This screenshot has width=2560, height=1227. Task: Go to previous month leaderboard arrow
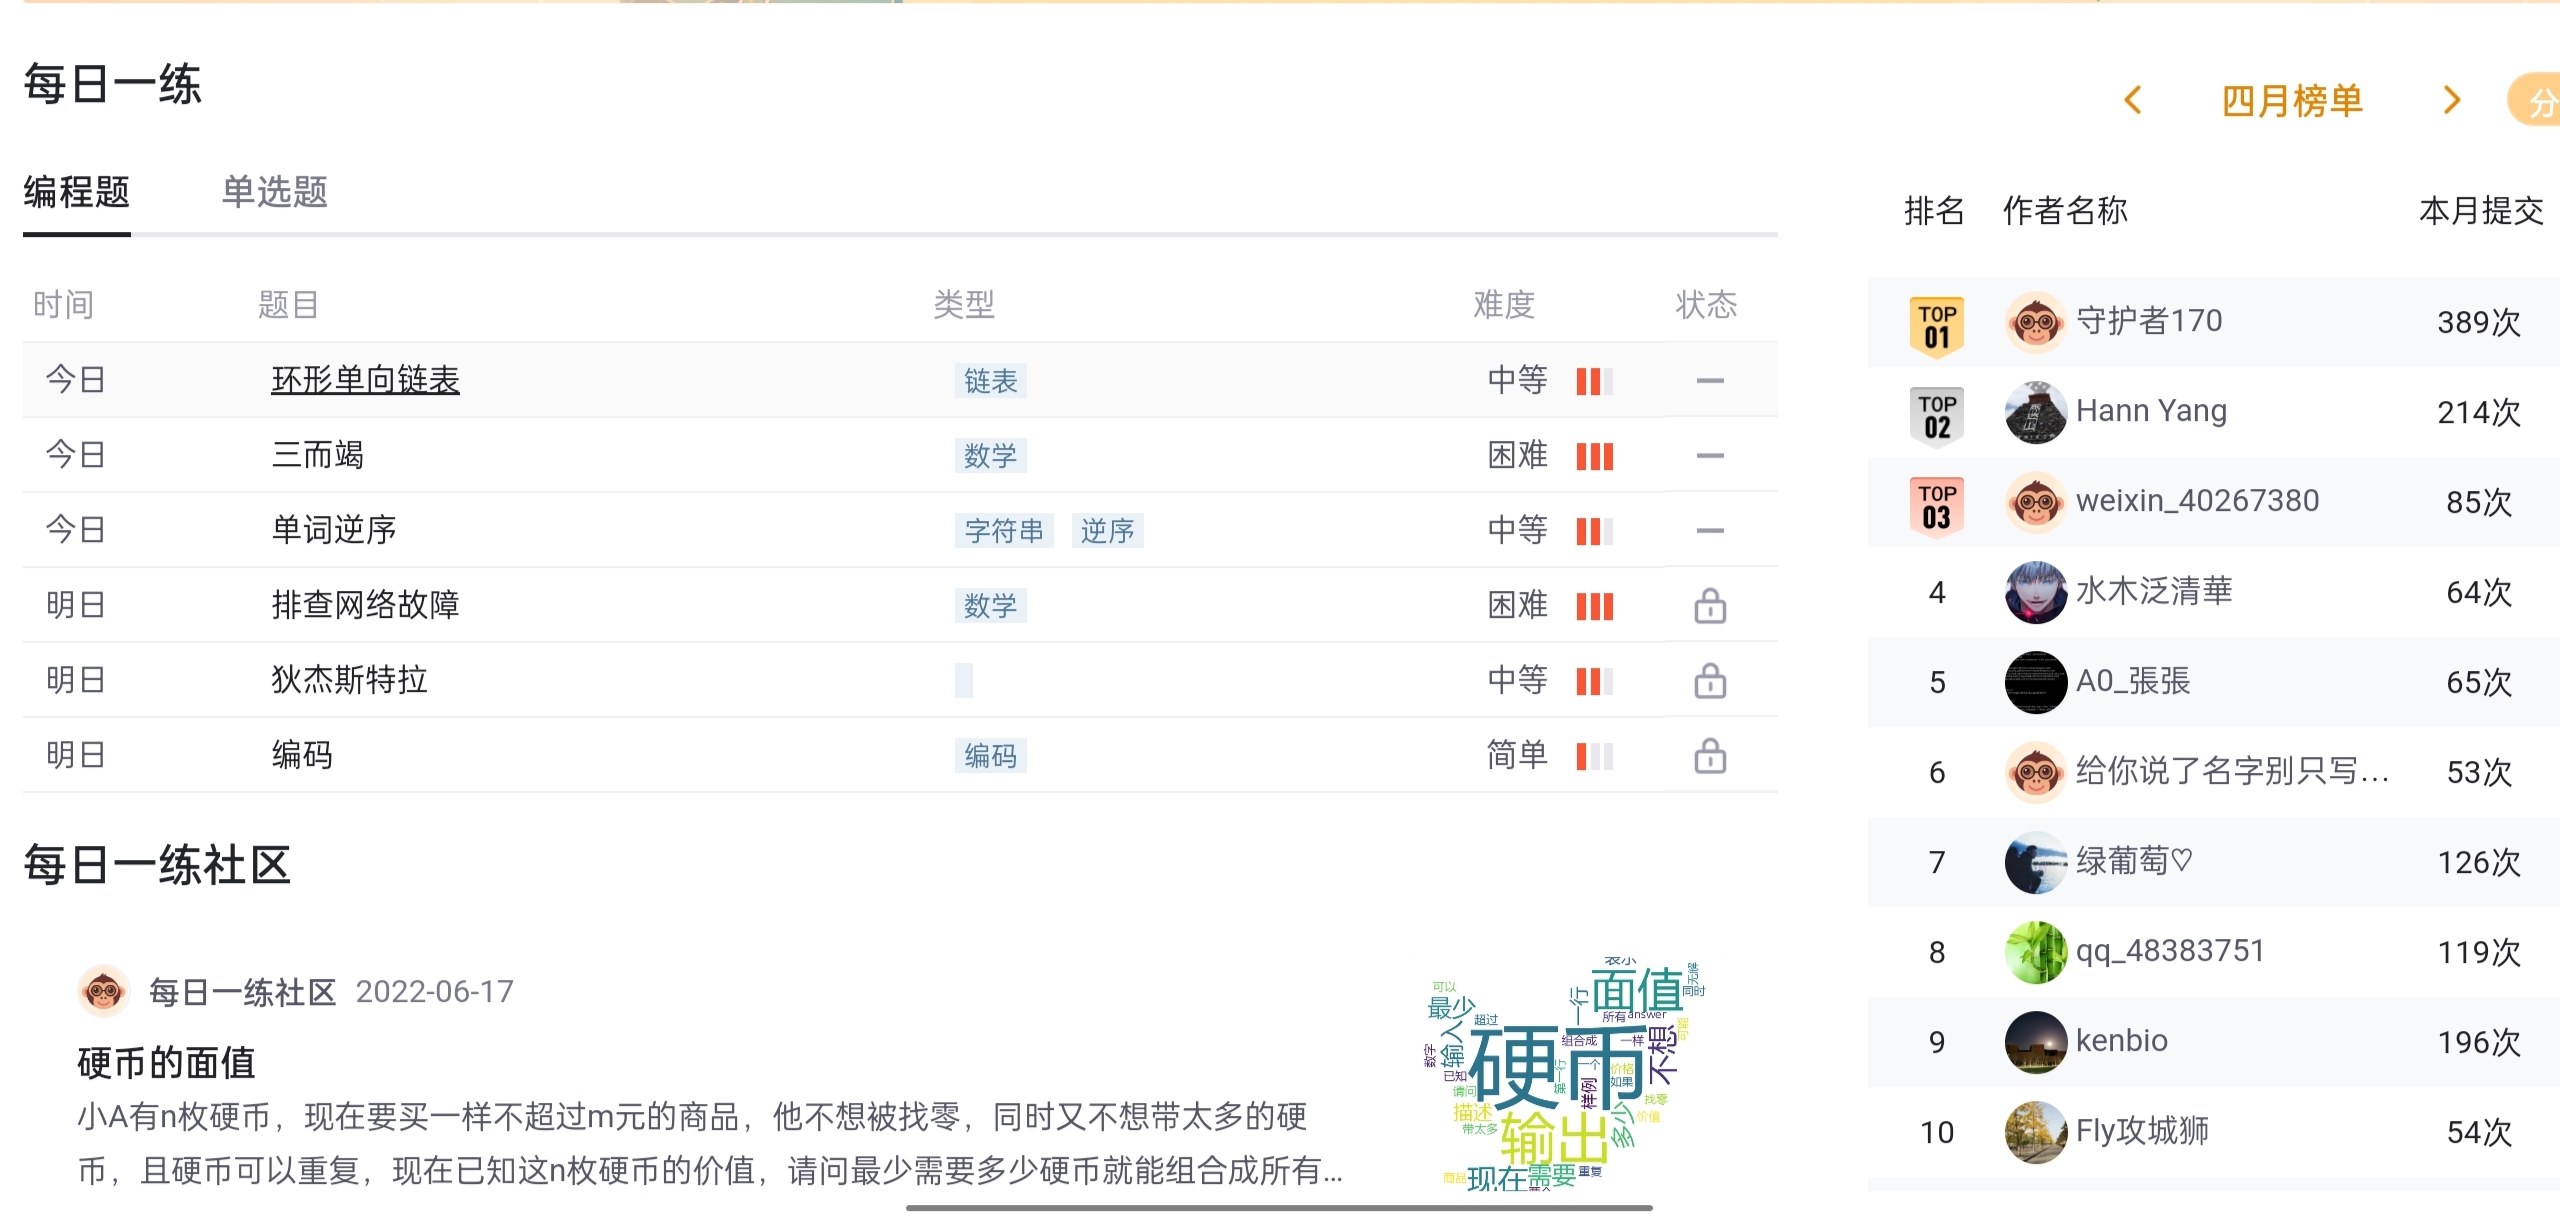pos(2132,100)
